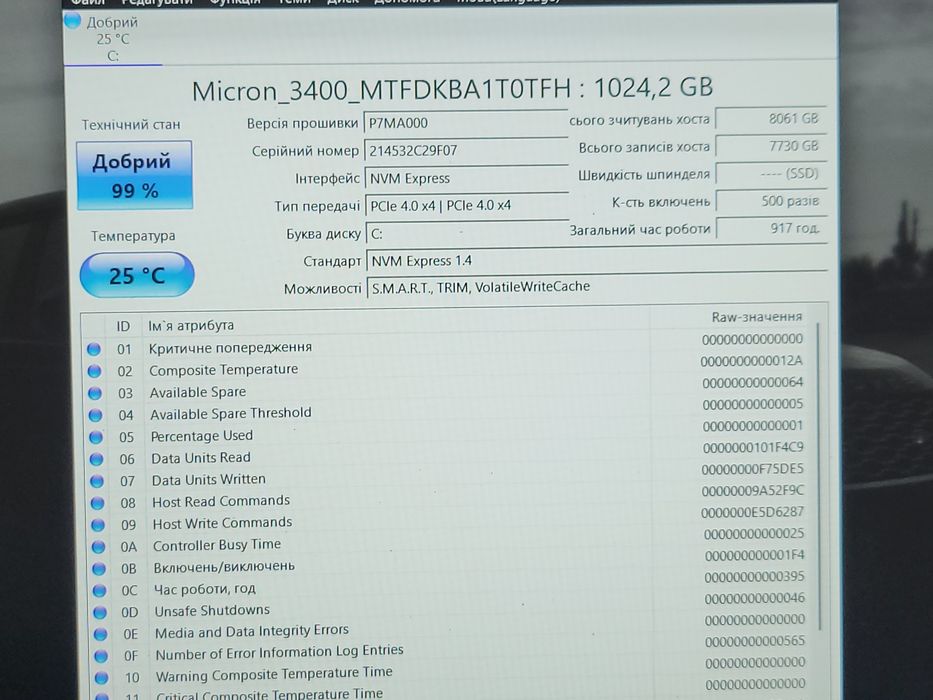Click the power-on count value 500 разів

(771, 201)
